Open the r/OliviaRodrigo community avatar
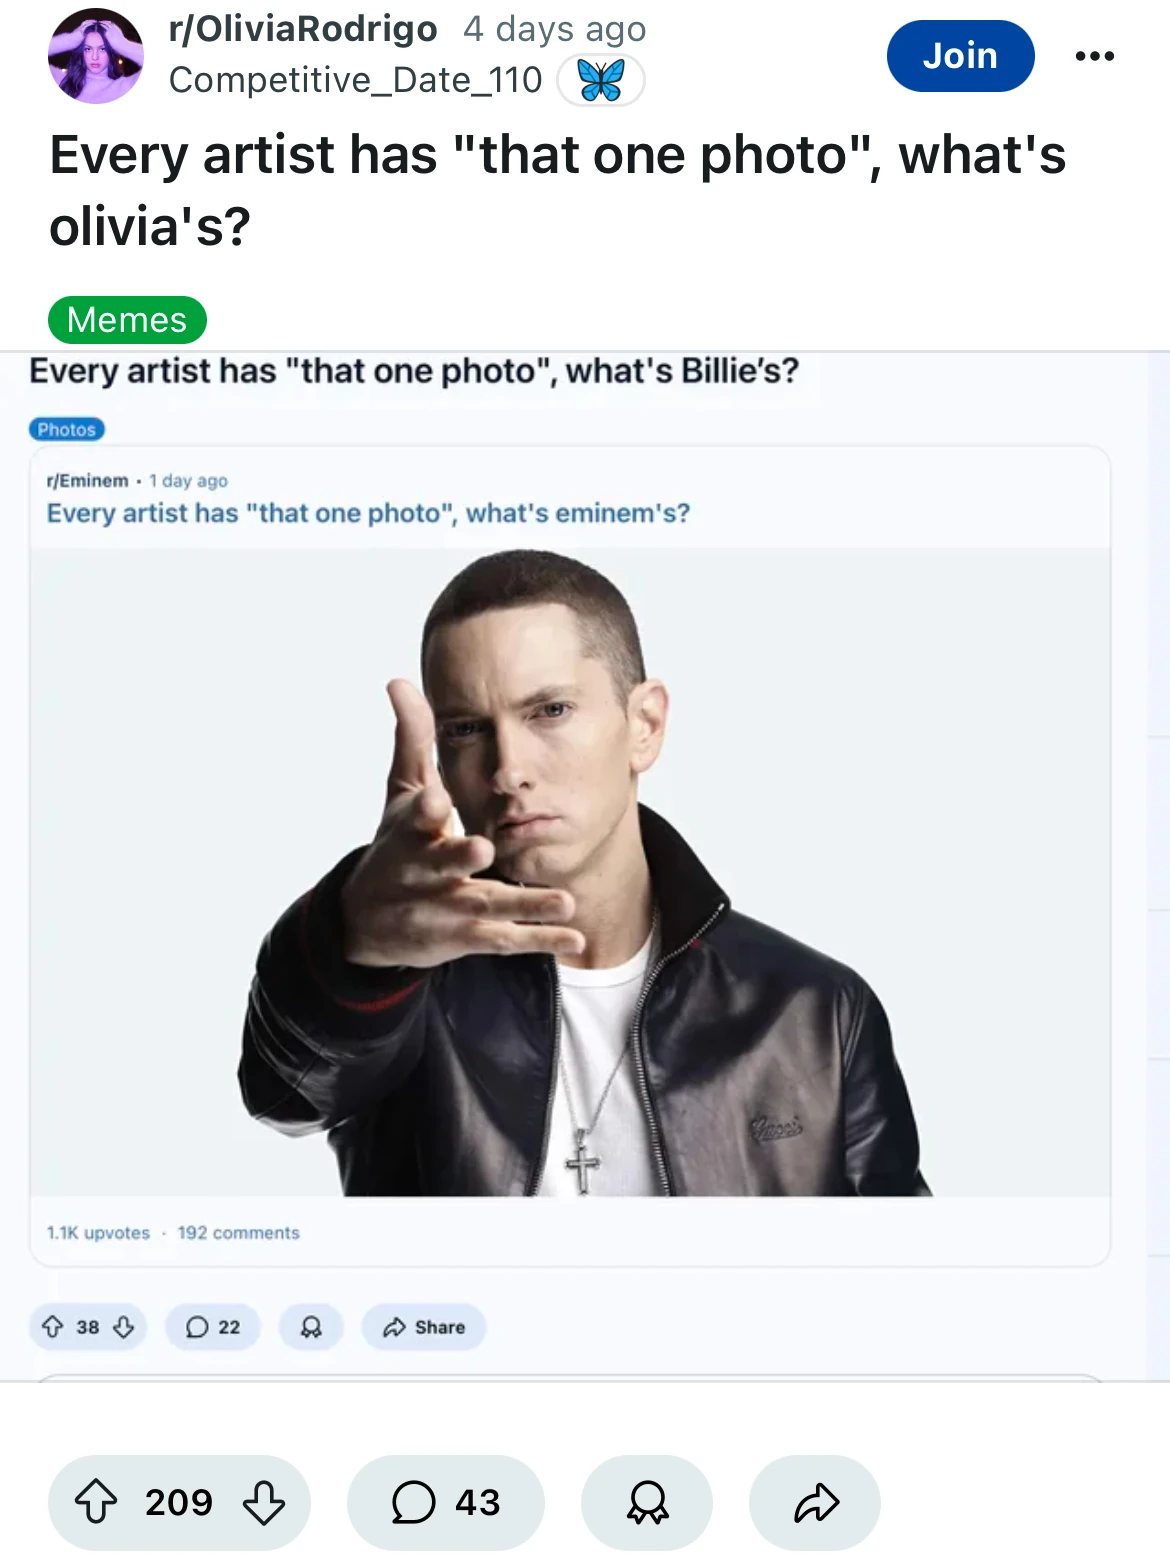The image size is (1170, 1559). pos(96,56)
